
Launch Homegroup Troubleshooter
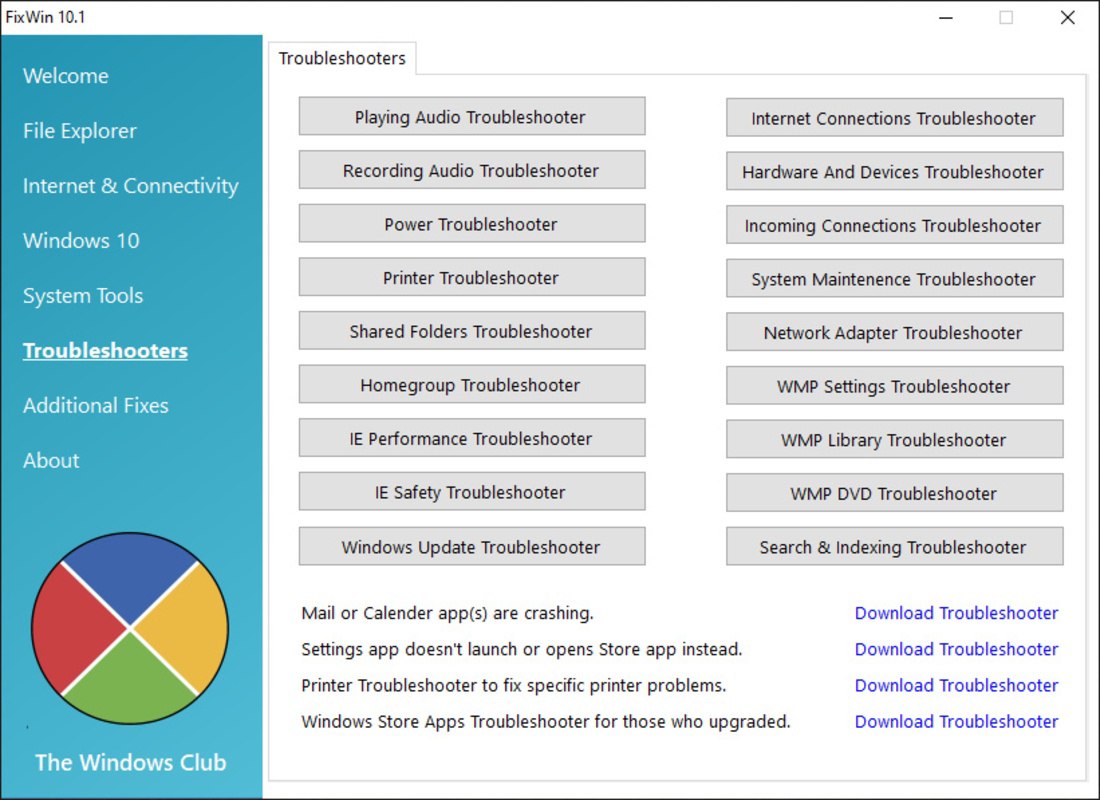point(472,385)
